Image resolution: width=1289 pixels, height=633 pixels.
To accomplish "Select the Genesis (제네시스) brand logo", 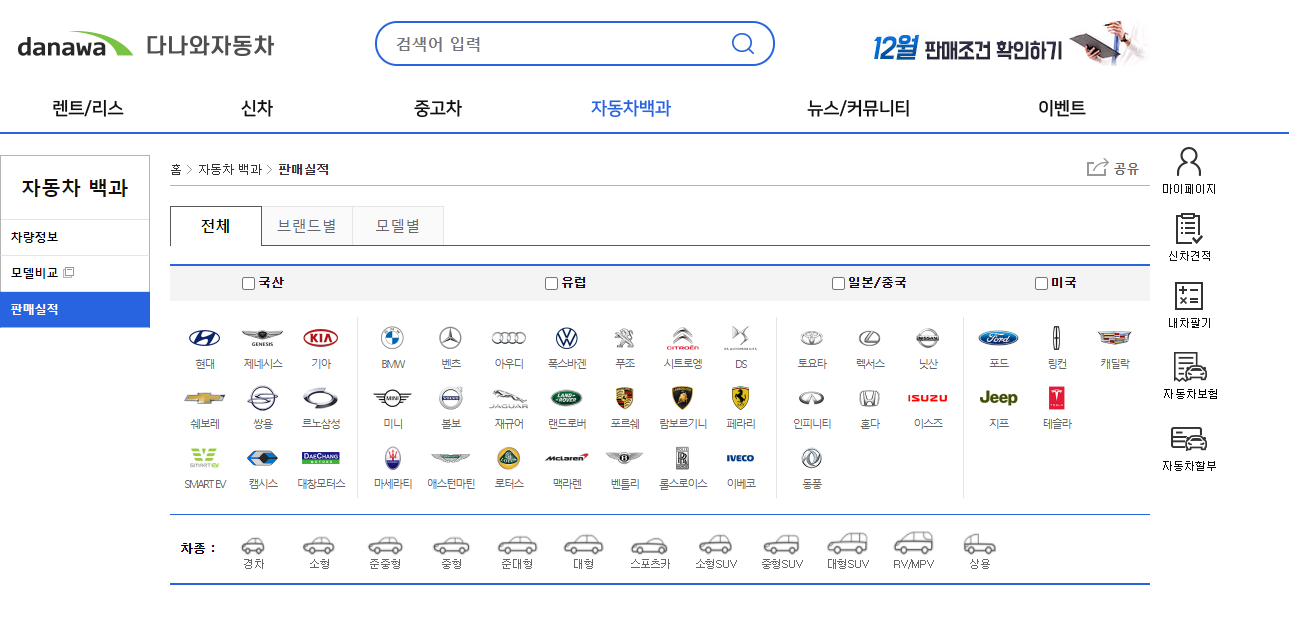I will [263, 338].
